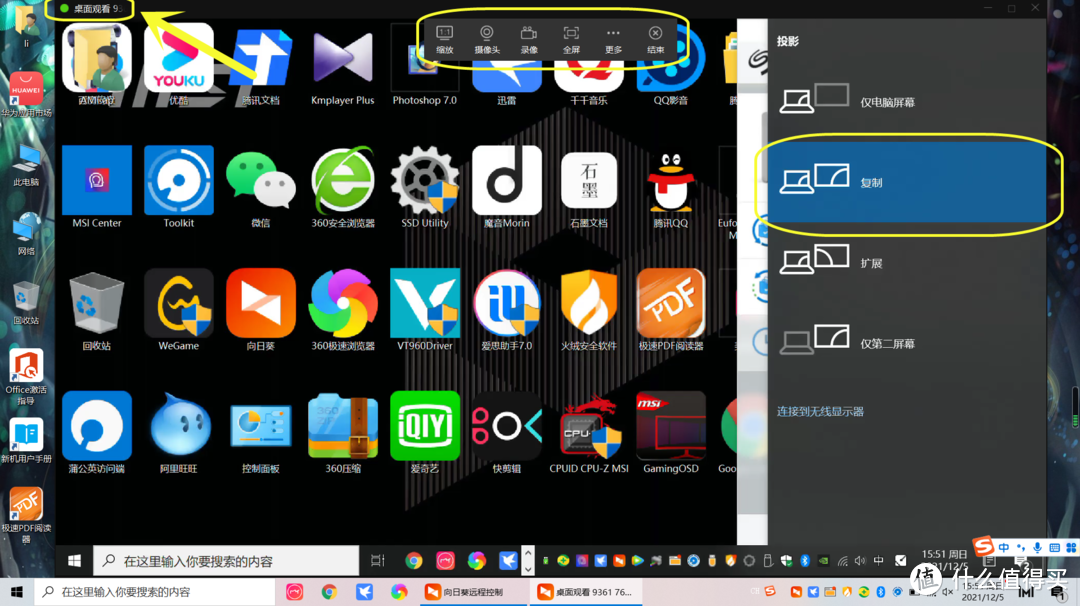Switch to 全屏 fullscreen mode
The height and width of the screenshot is (606, 1080).
pos(571,40)
